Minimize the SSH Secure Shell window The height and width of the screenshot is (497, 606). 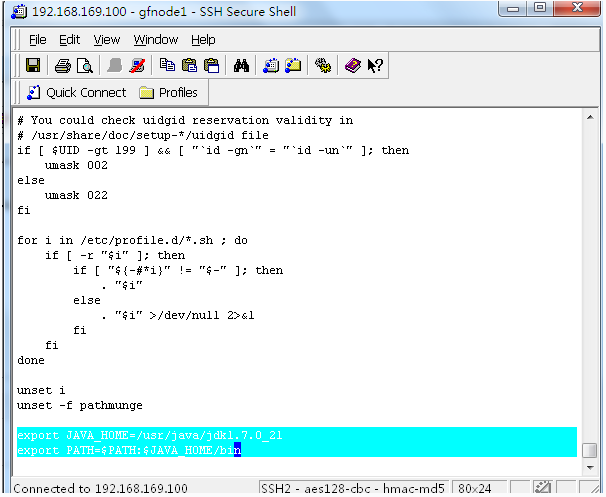point(513,8)
